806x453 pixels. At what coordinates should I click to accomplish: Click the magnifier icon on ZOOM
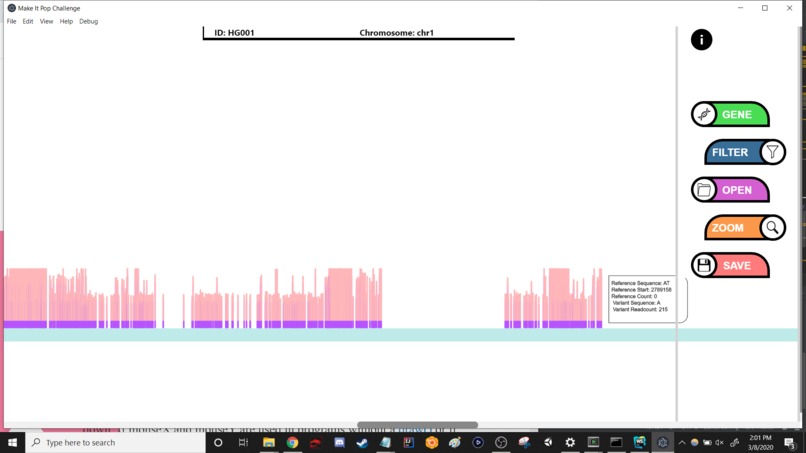tap(772, 228)
